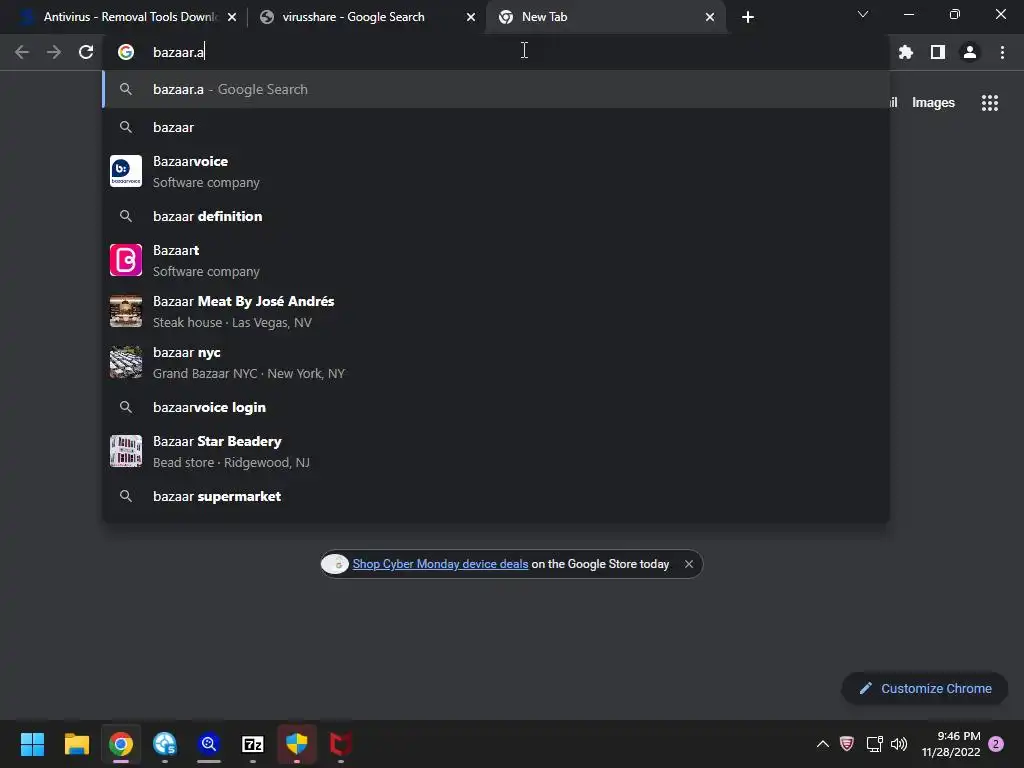1024x768 pixels.
Task: Click the Bazaar Meat steak house thumbnail
Action: (126, 311)
